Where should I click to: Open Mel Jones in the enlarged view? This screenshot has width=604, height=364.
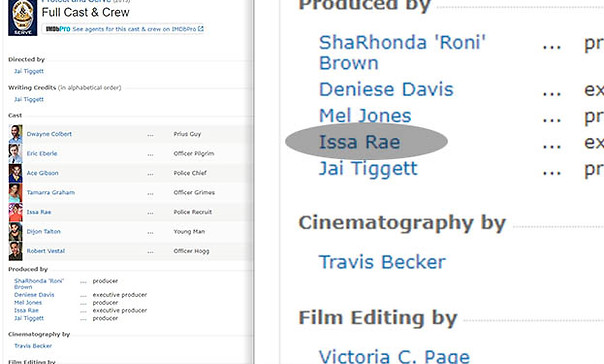click(365, 116)
